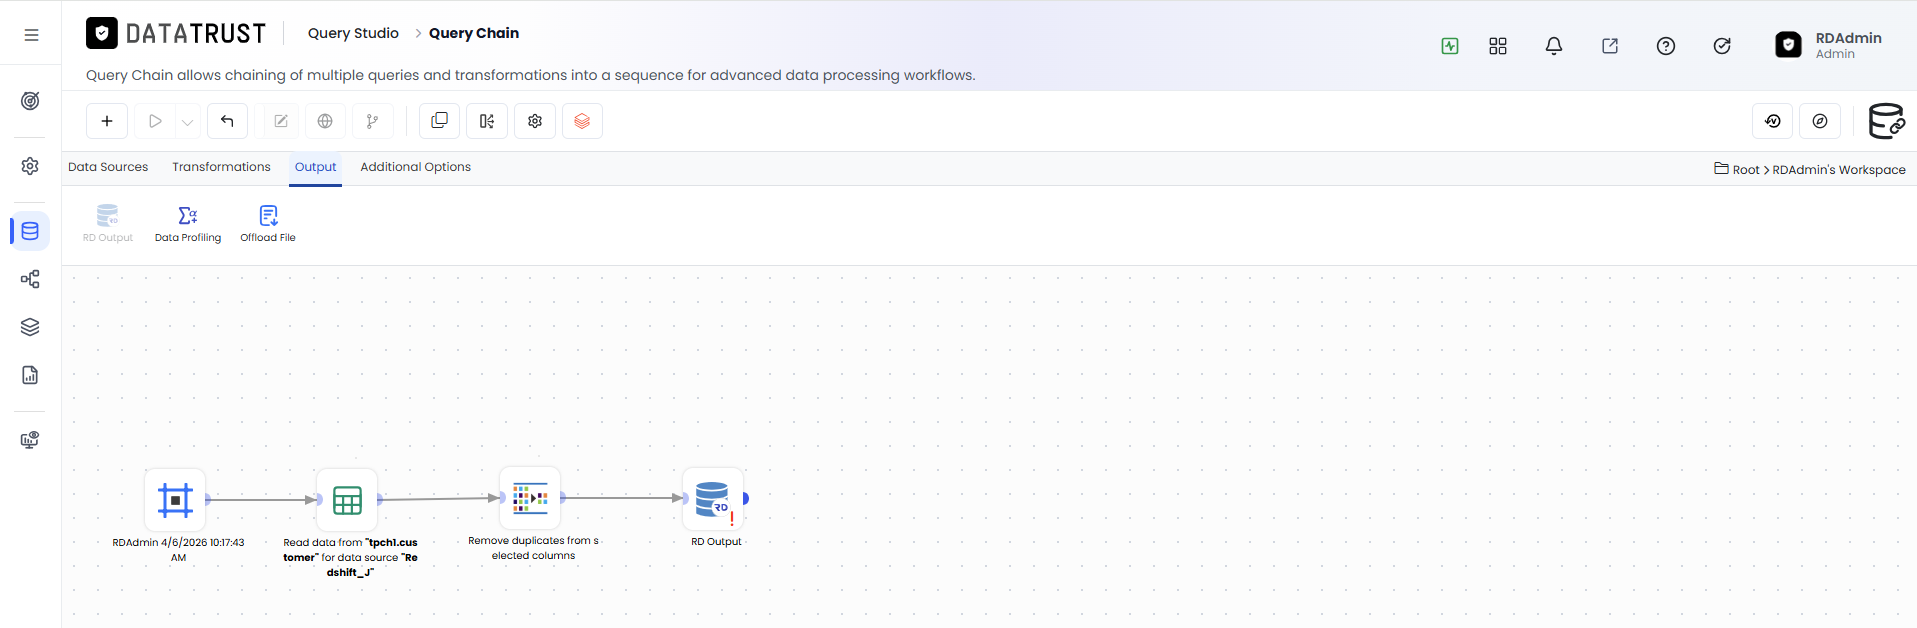Switch to the Data Sources tab
This screenshot has width=1917, height=628.
pos(108,167)
